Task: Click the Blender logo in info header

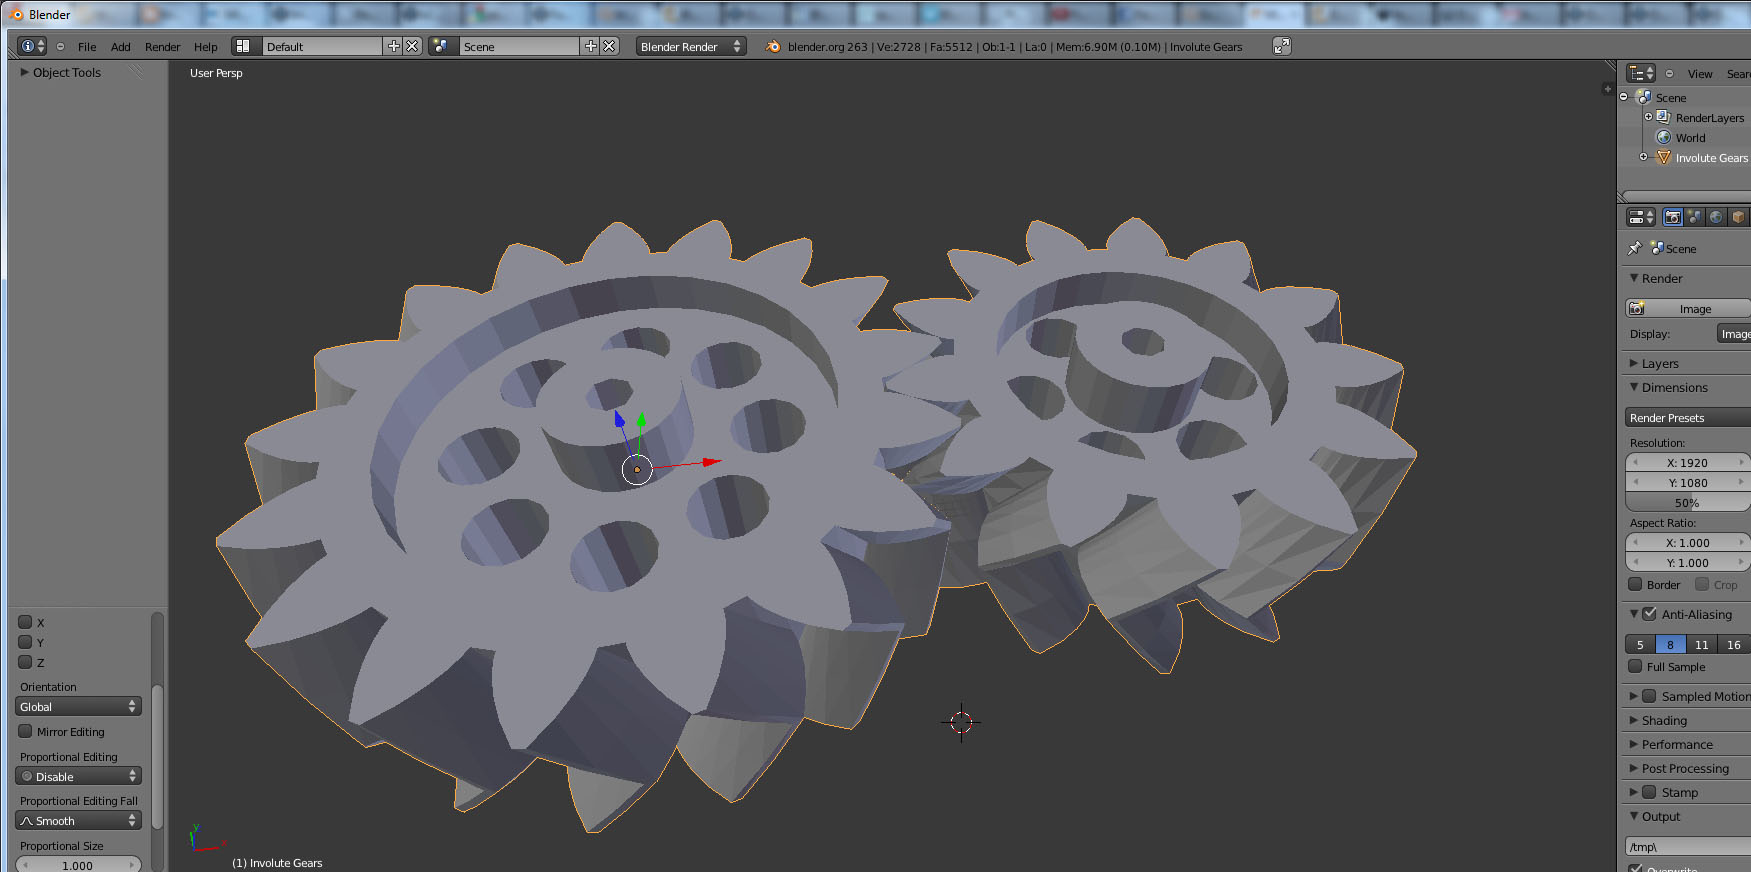Action: 773,47
